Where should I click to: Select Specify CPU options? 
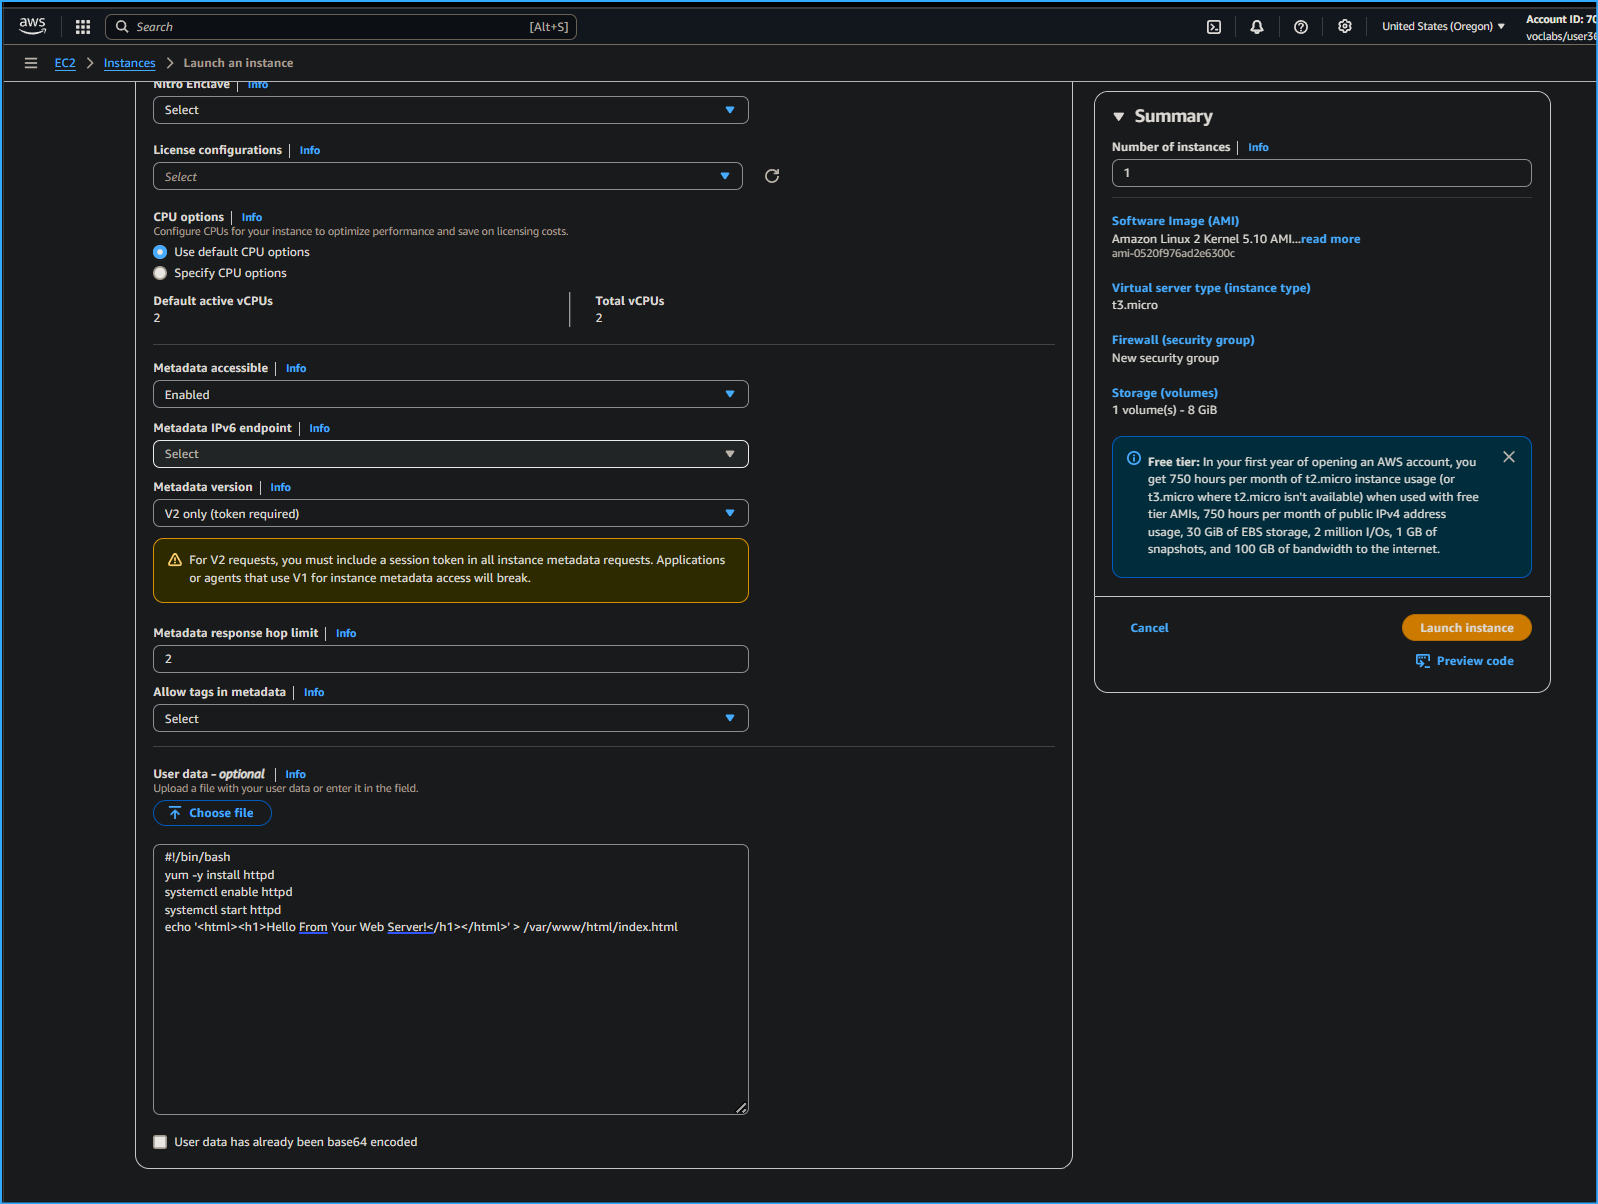point(160,273)
